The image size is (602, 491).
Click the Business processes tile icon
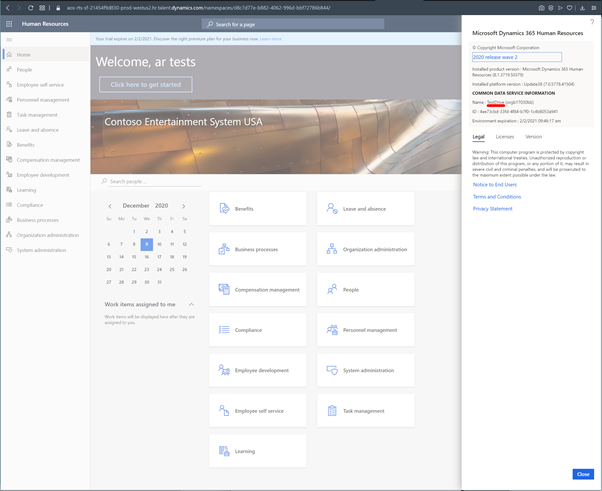(224, 249)
